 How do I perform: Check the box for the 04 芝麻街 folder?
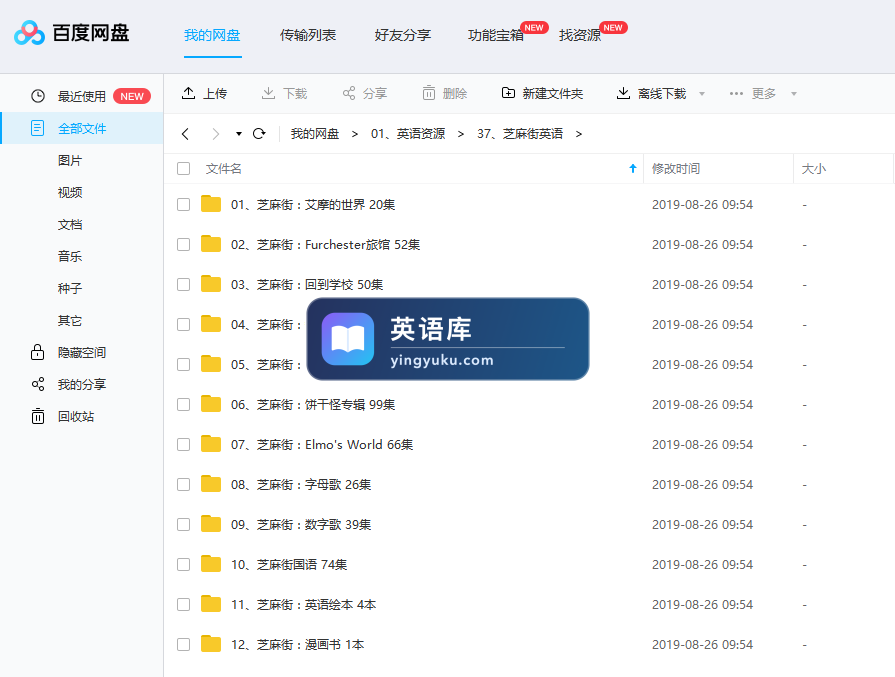tap(183, 324)
